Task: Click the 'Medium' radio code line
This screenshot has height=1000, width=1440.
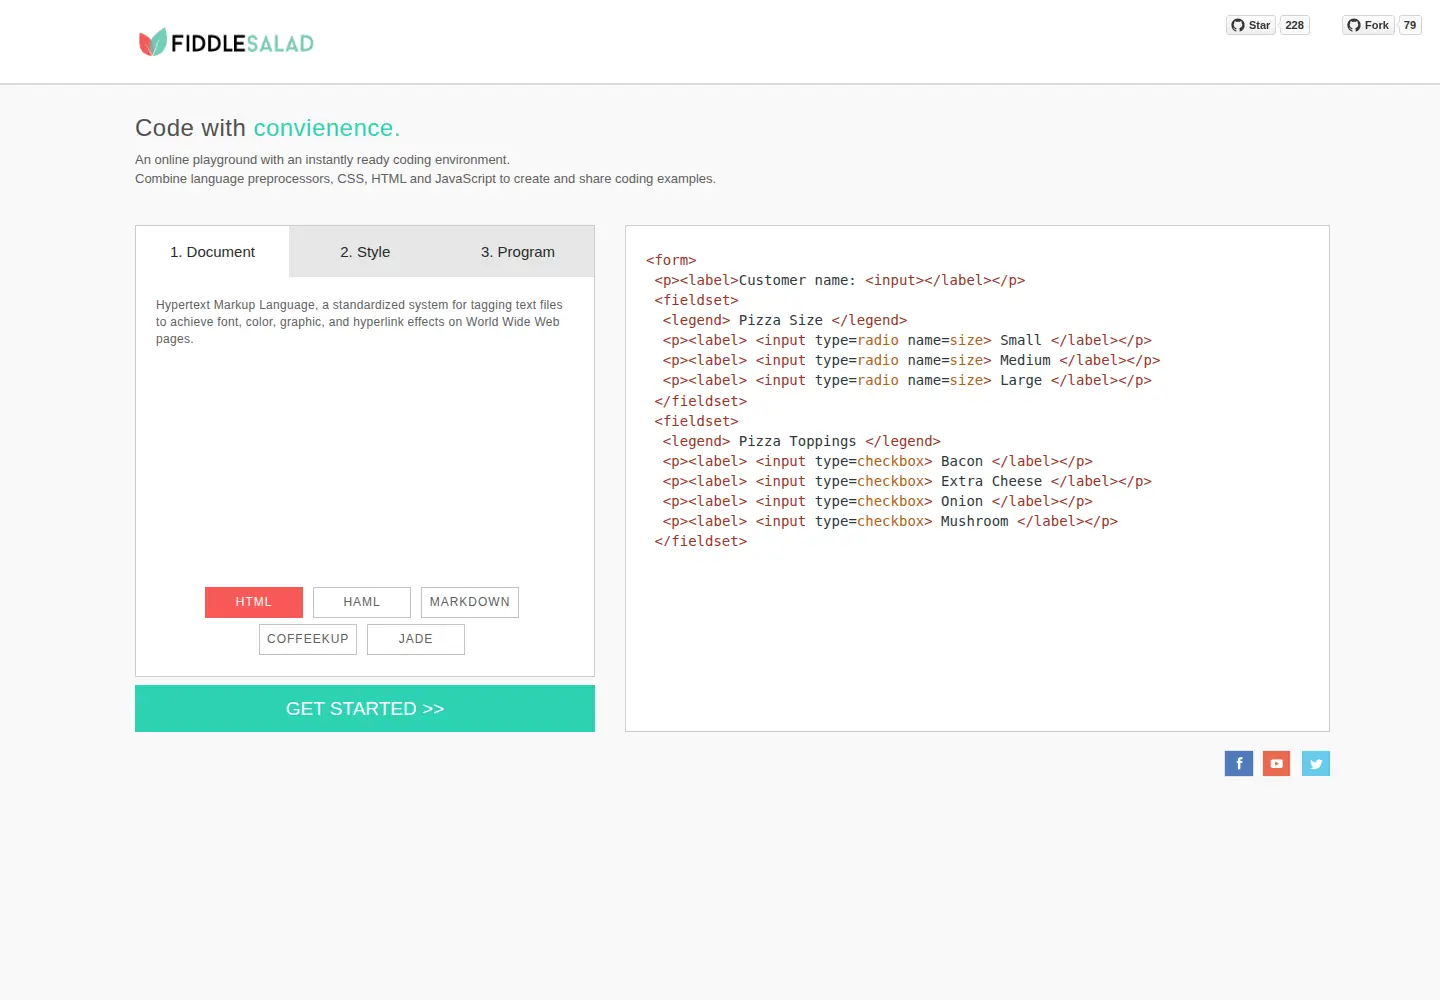Action: (911, 360)
